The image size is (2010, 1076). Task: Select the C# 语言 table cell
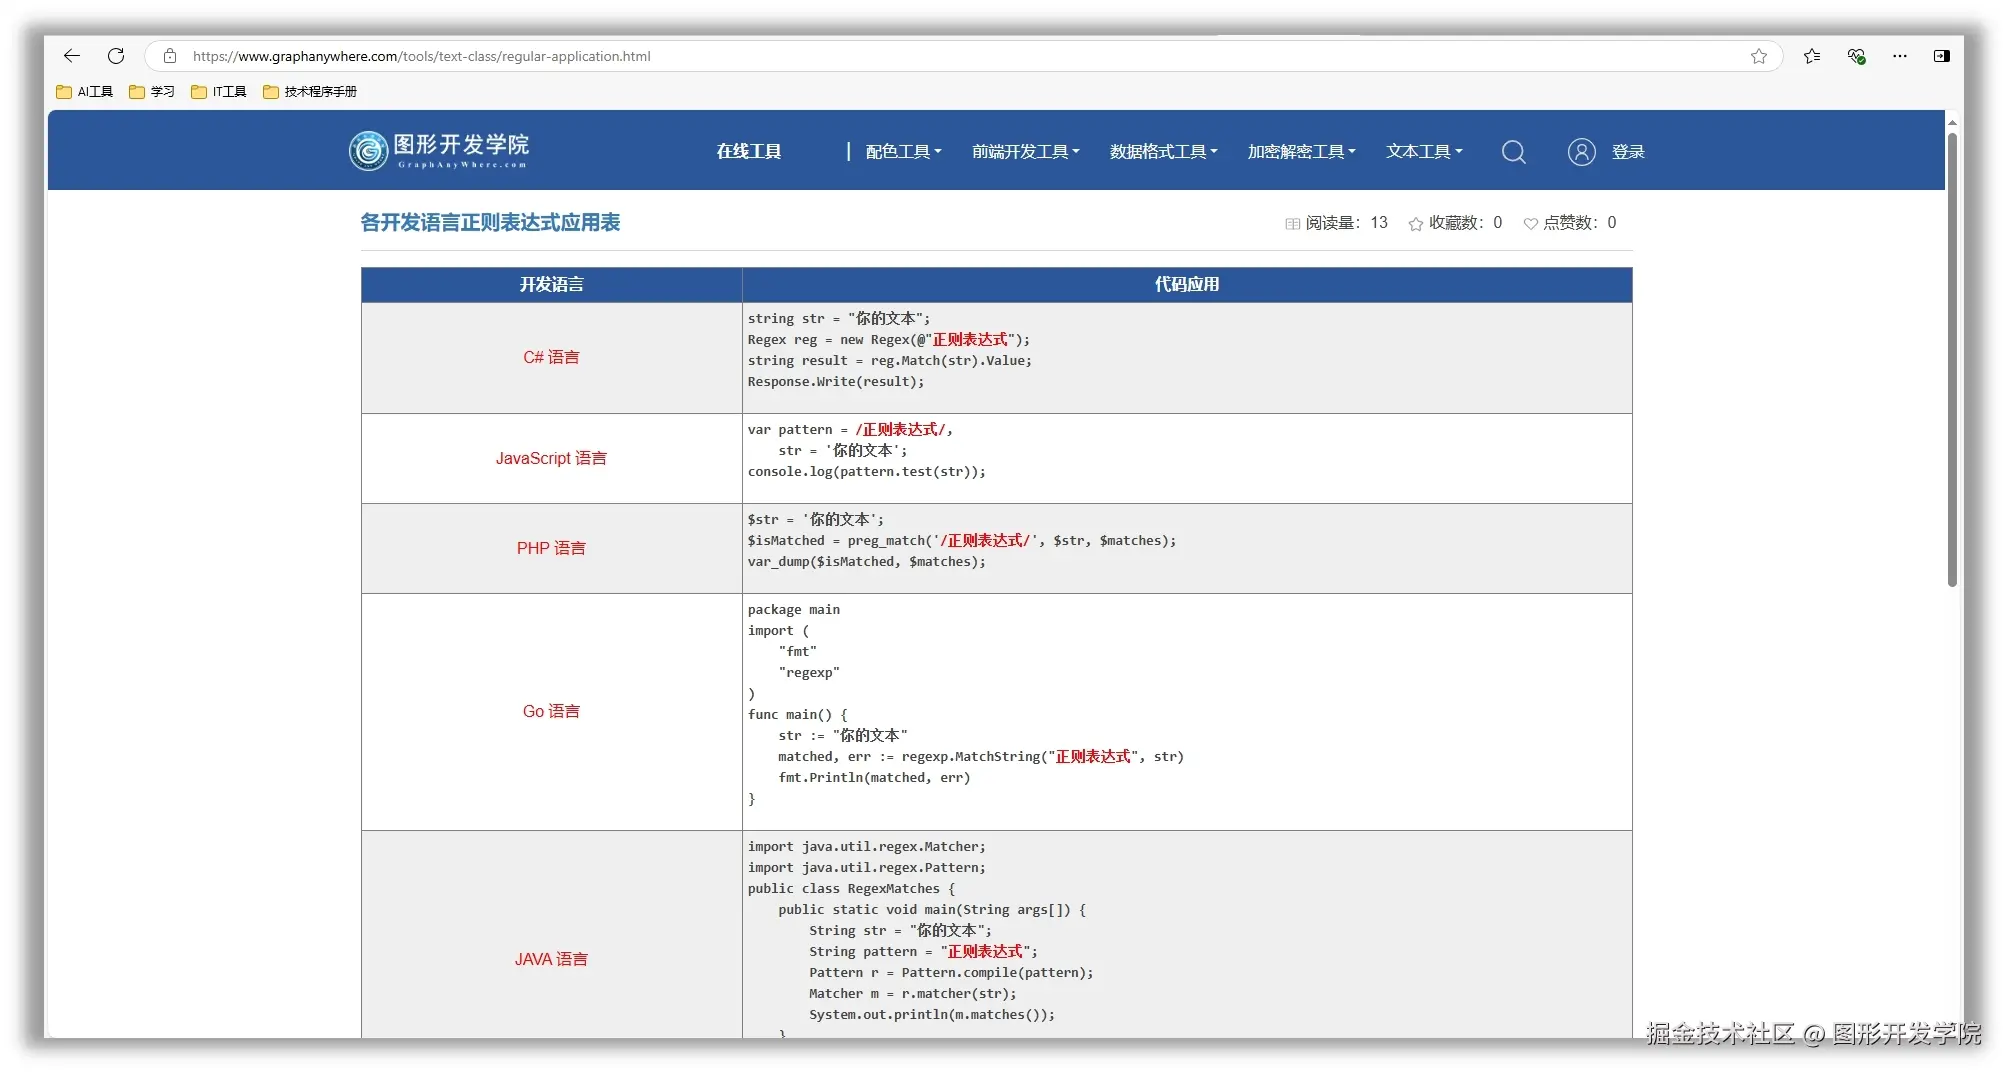pyautogui.click(x=551, y=358)
